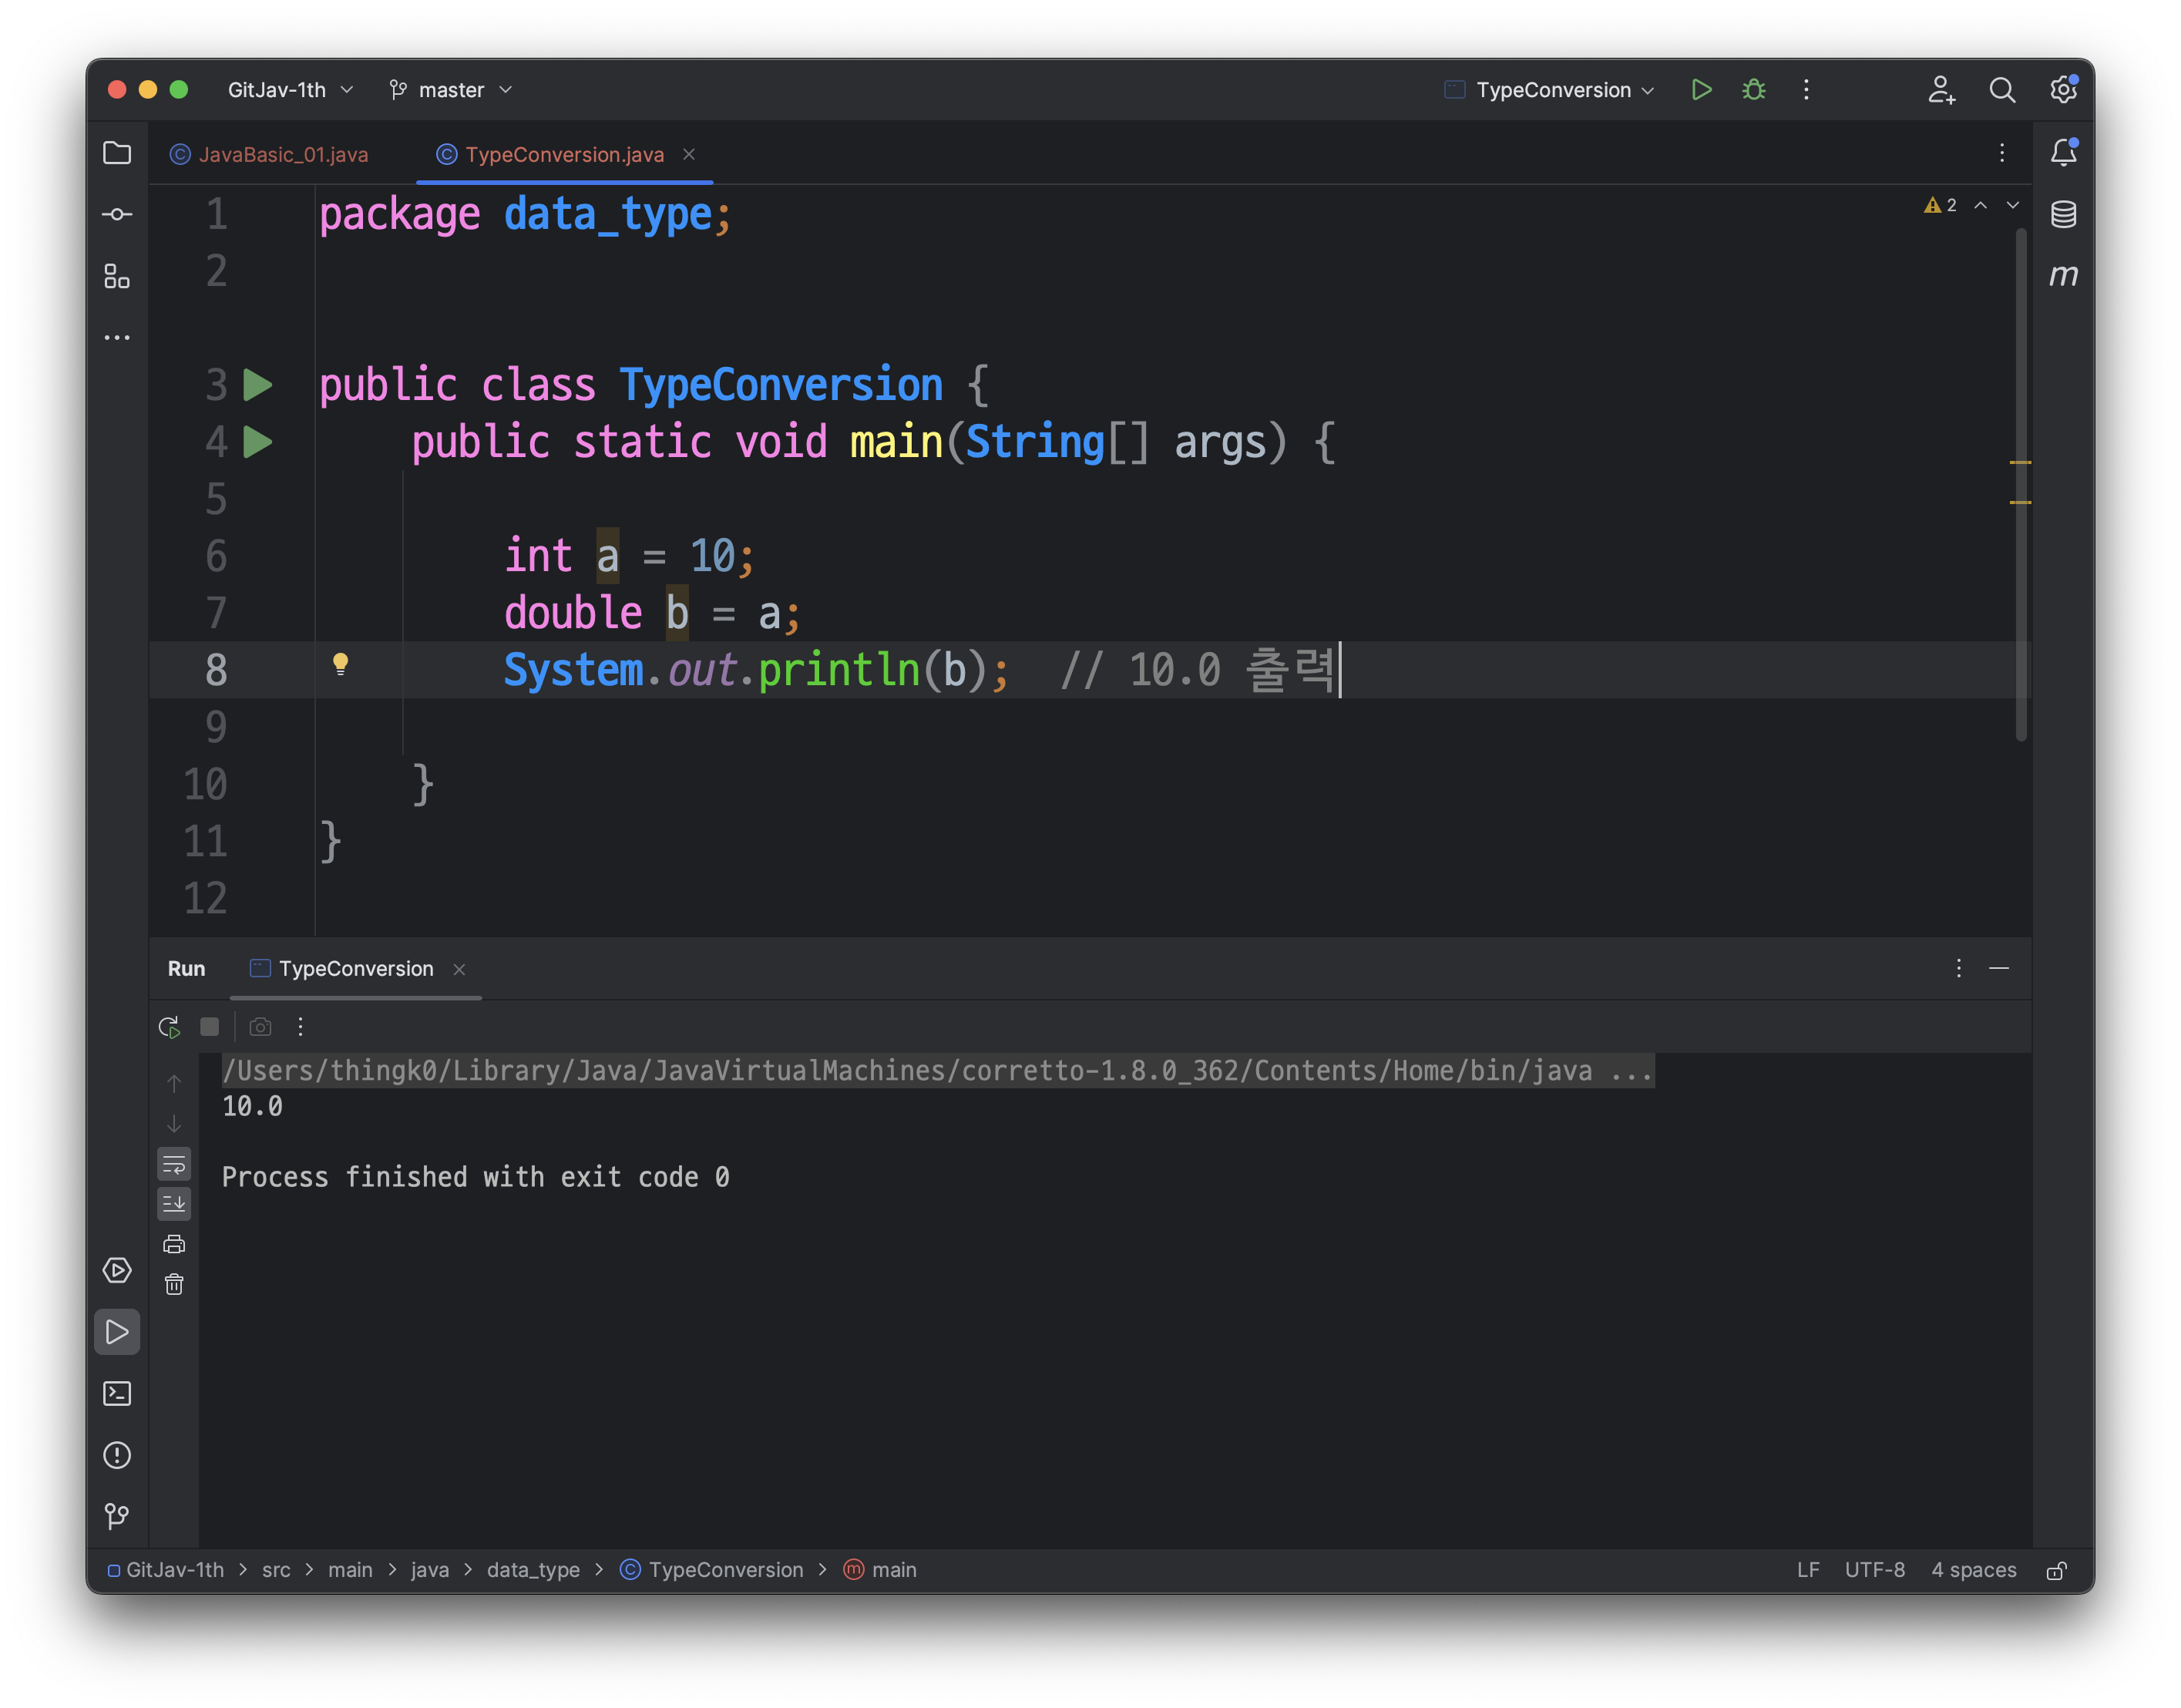Open the Problems tool window icon
This screenshot has height=1708, width=2181.
117,1455
